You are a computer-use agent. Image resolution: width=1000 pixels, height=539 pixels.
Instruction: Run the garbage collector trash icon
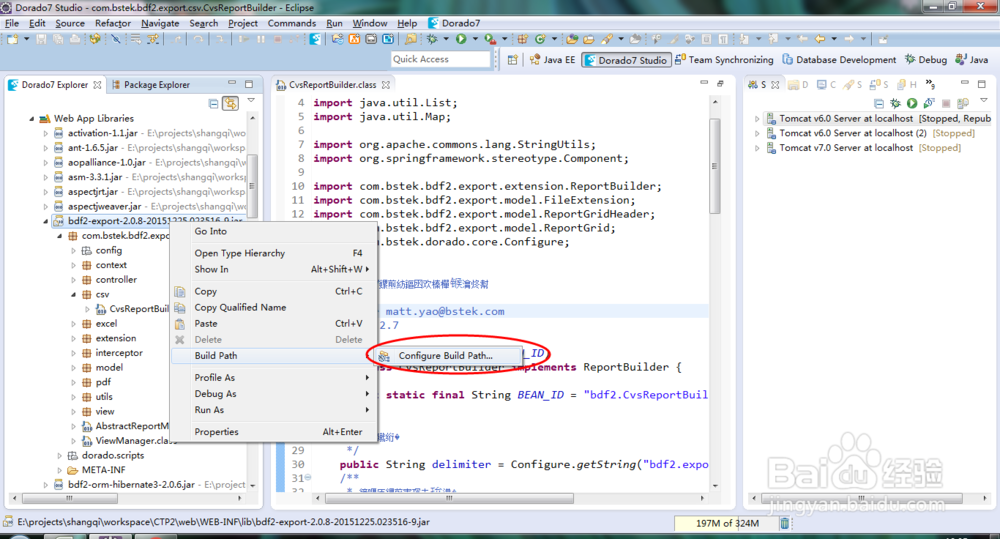pyautogui.click(x=784, y=523)
